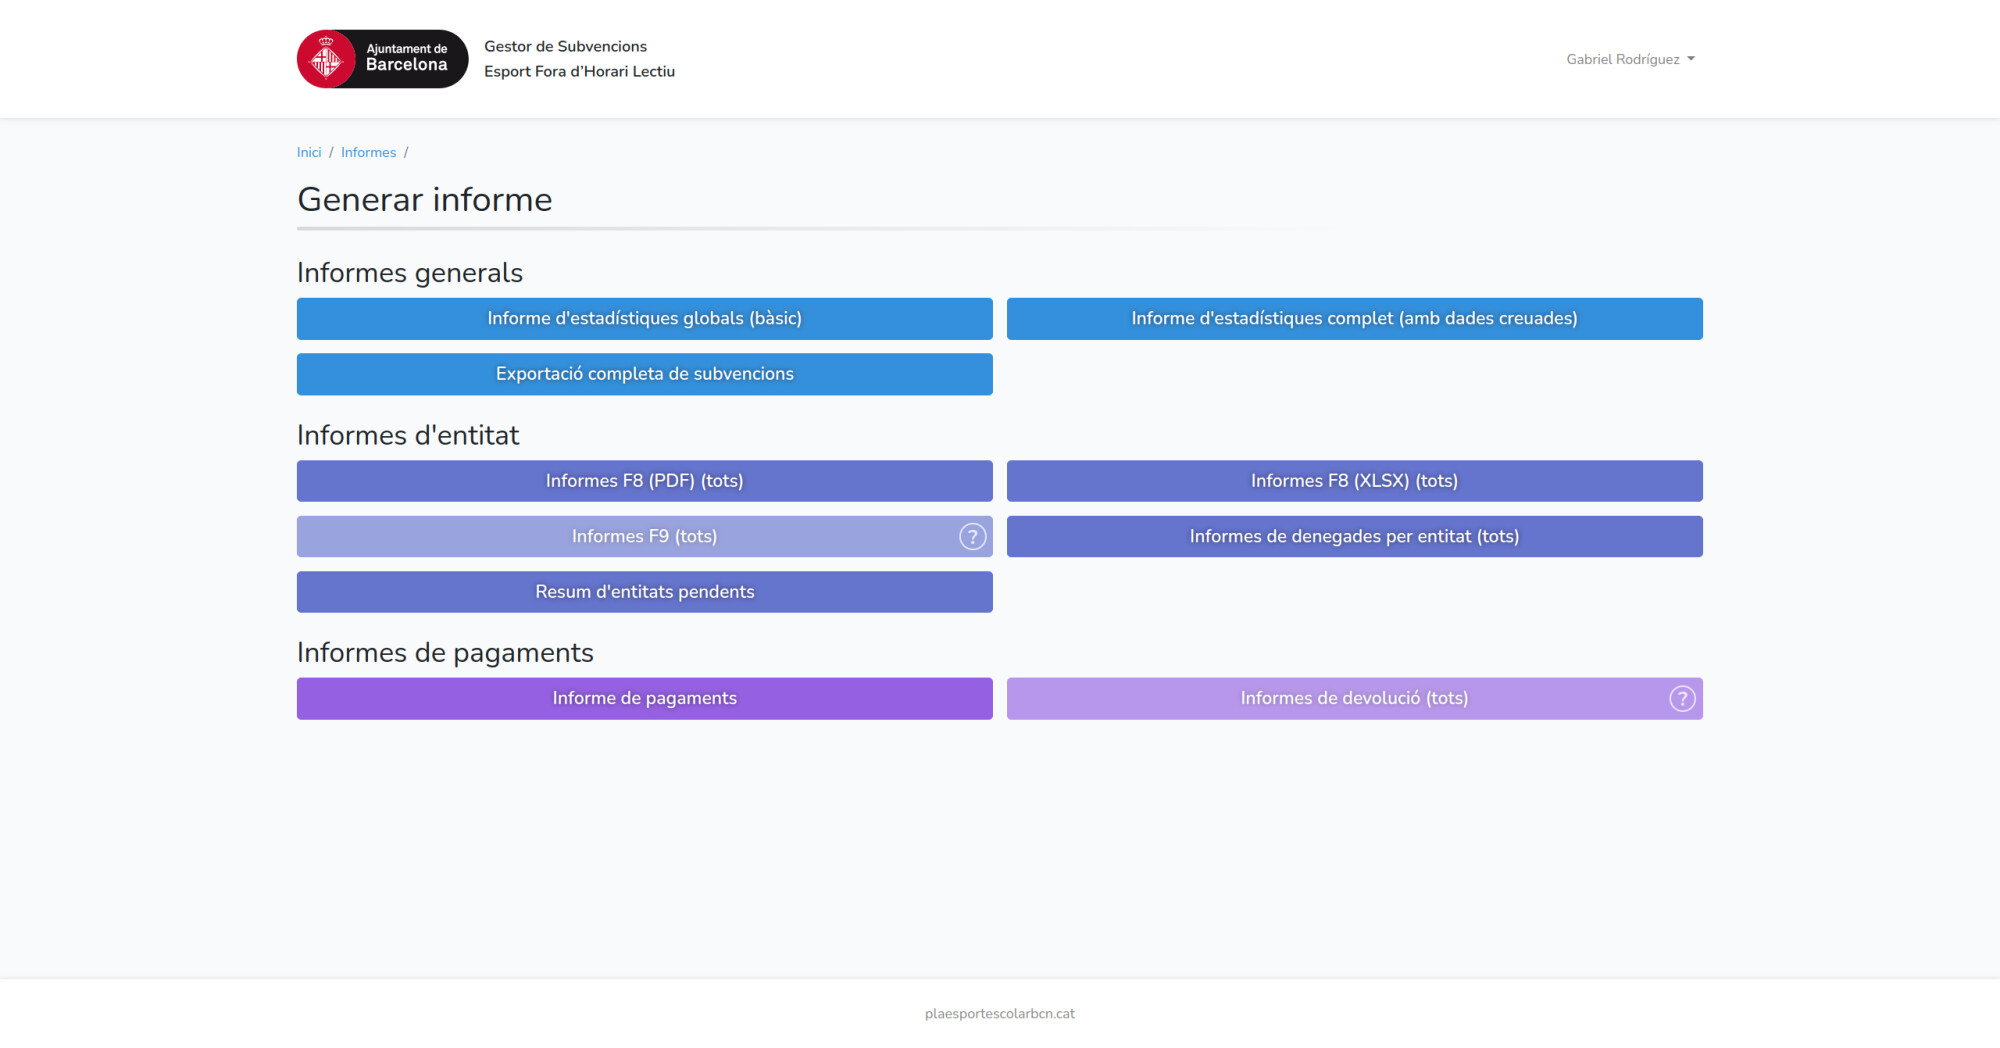
Task: Open help icon on Informes de devolució button
Action: click(1682, 699)
